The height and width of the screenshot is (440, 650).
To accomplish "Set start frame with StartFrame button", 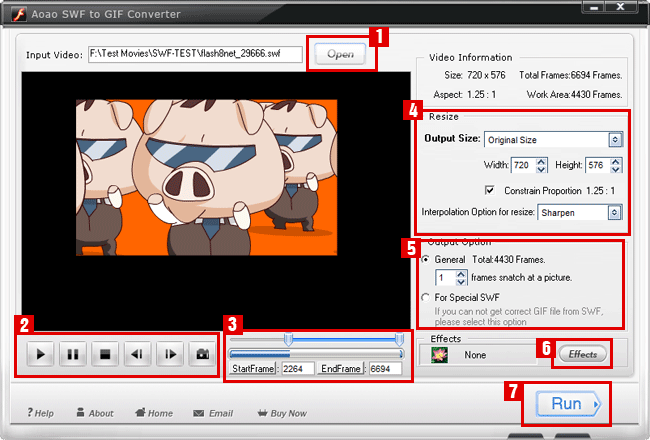I will 253,369.
